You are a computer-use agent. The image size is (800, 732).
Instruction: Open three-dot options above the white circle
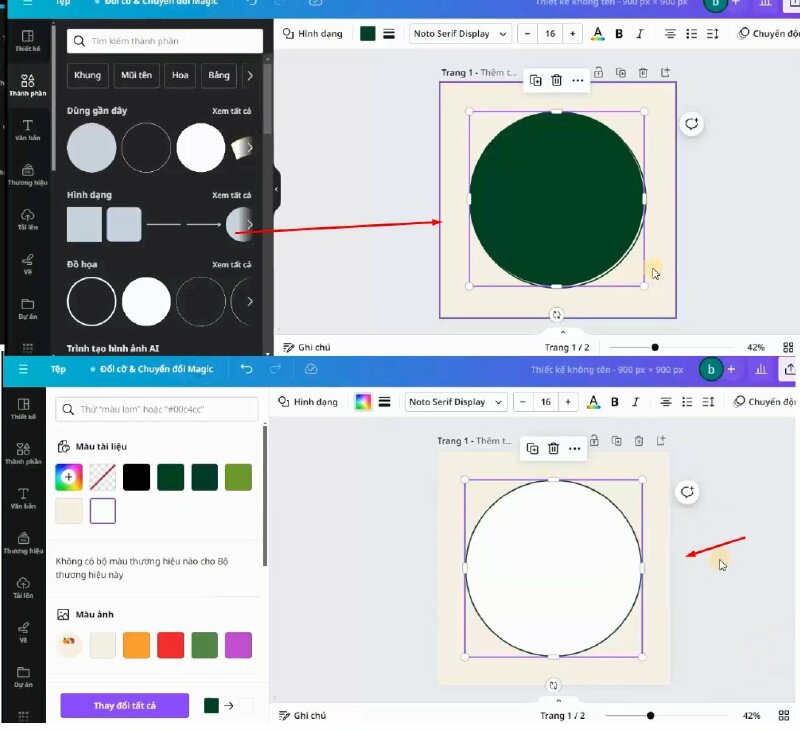pyautogui.click(x=574, y=449)
